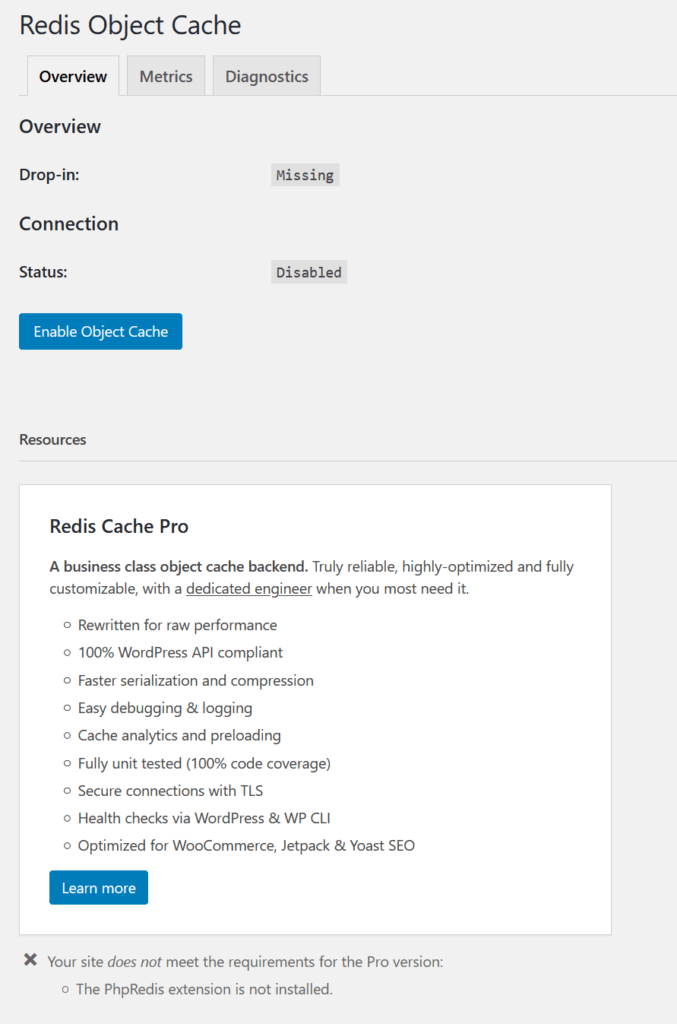Image resolution: width=677 pixels, height=1024 pixels.
Task: Click the Status label
Action: 43,272
